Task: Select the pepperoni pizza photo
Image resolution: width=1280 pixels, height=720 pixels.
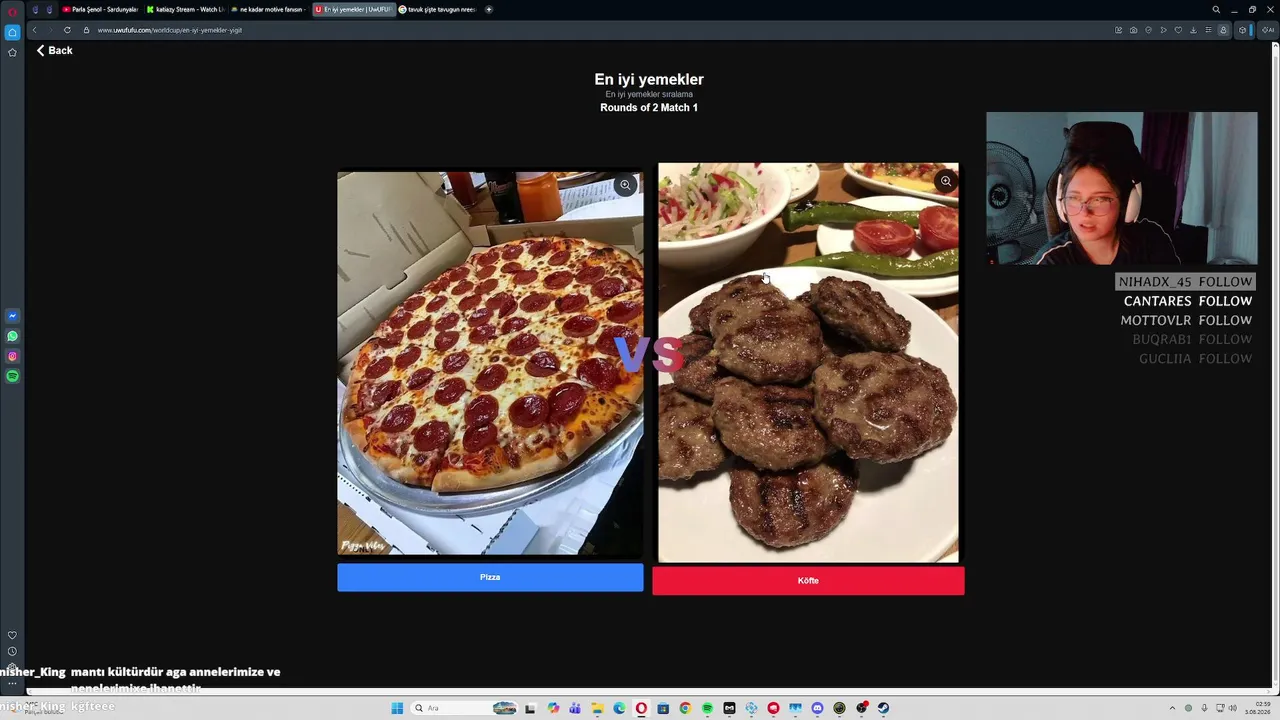Action: pyautogui.click(x=490, y=363)
